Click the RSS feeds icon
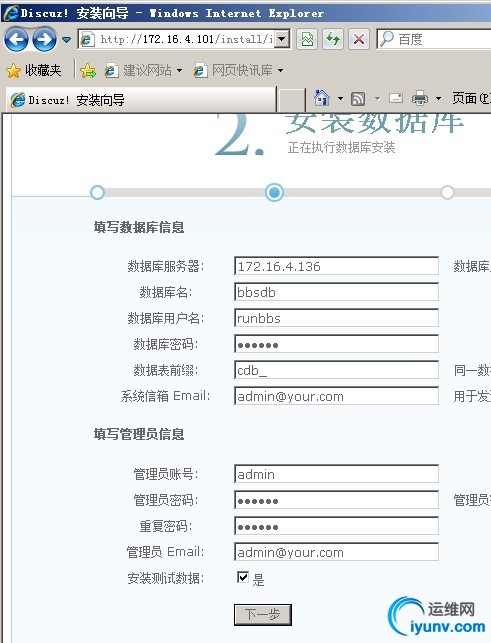 [x=358, y=99]
